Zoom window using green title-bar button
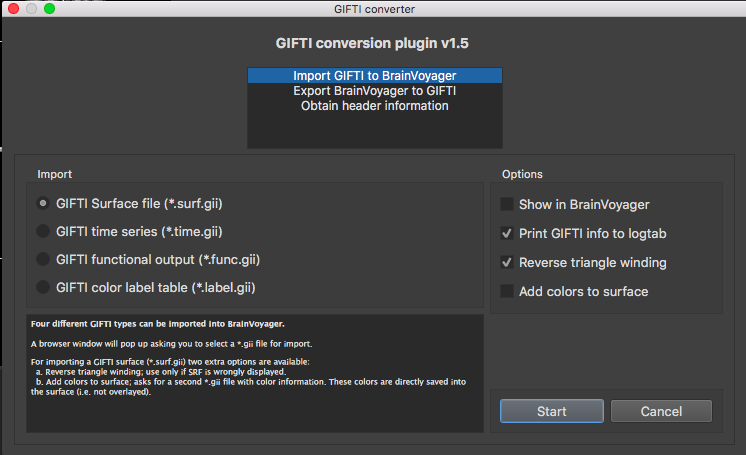 (49, 9)
